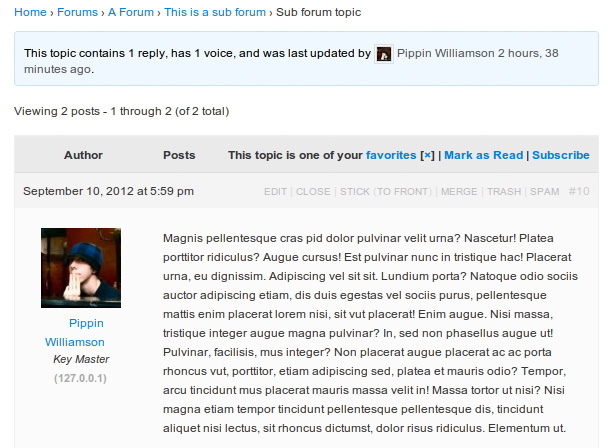Remove topic from favorites with [×]
Viewport: 610px width, 448px height.
pyautogui.click(x=427, y=155)
